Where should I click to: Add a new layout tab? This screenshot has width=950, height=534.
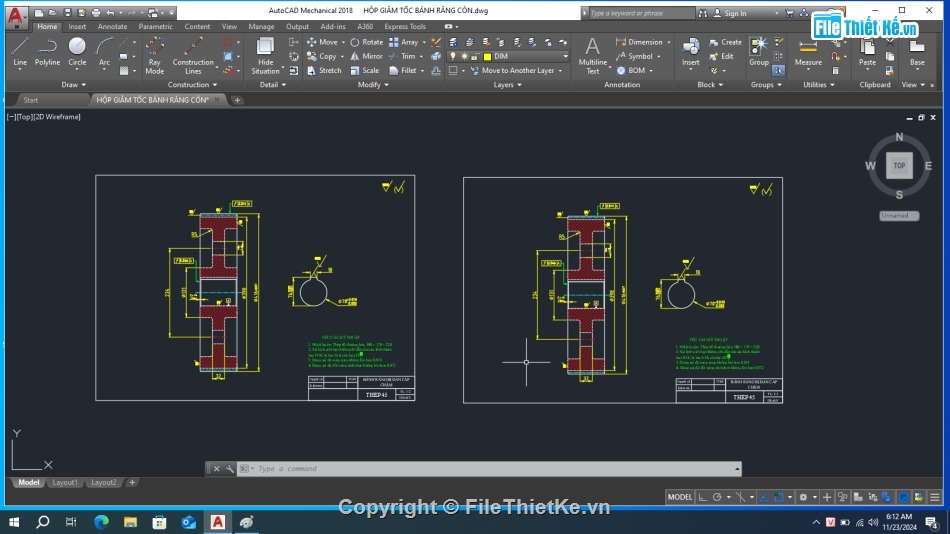pos(132,482)
